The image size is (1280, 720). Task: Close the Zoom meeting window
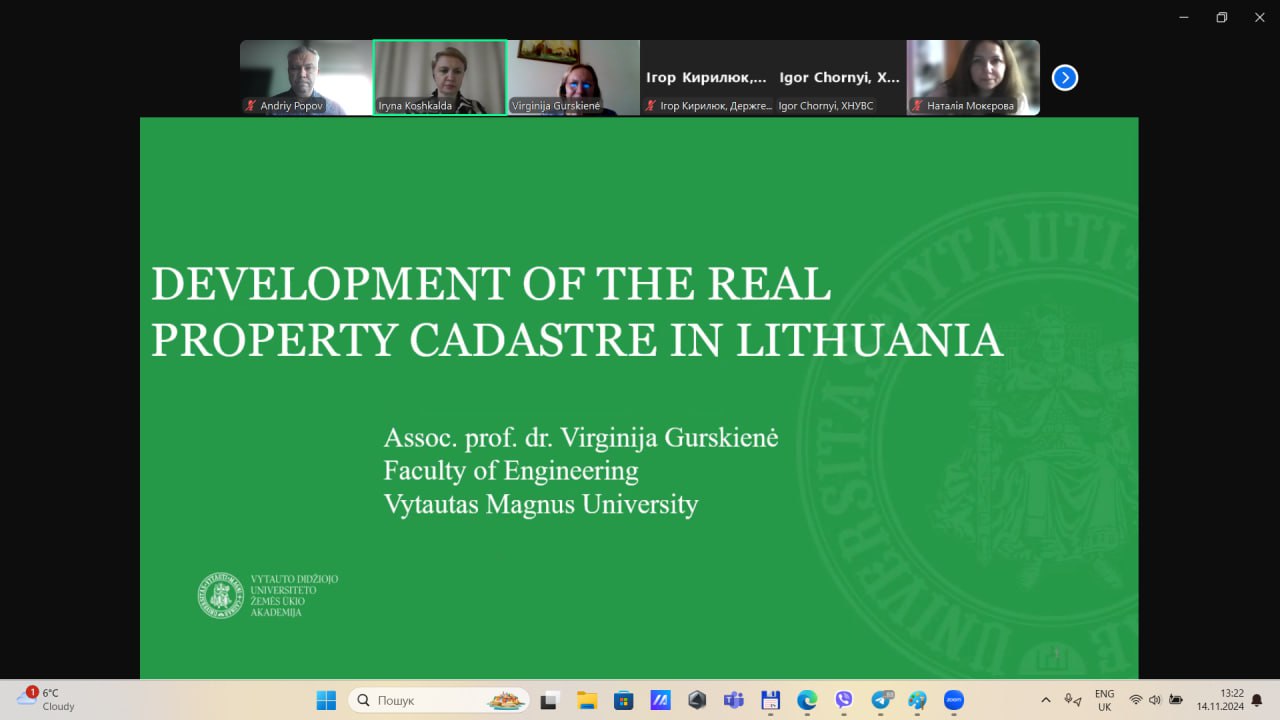[x=1259, y=17]
